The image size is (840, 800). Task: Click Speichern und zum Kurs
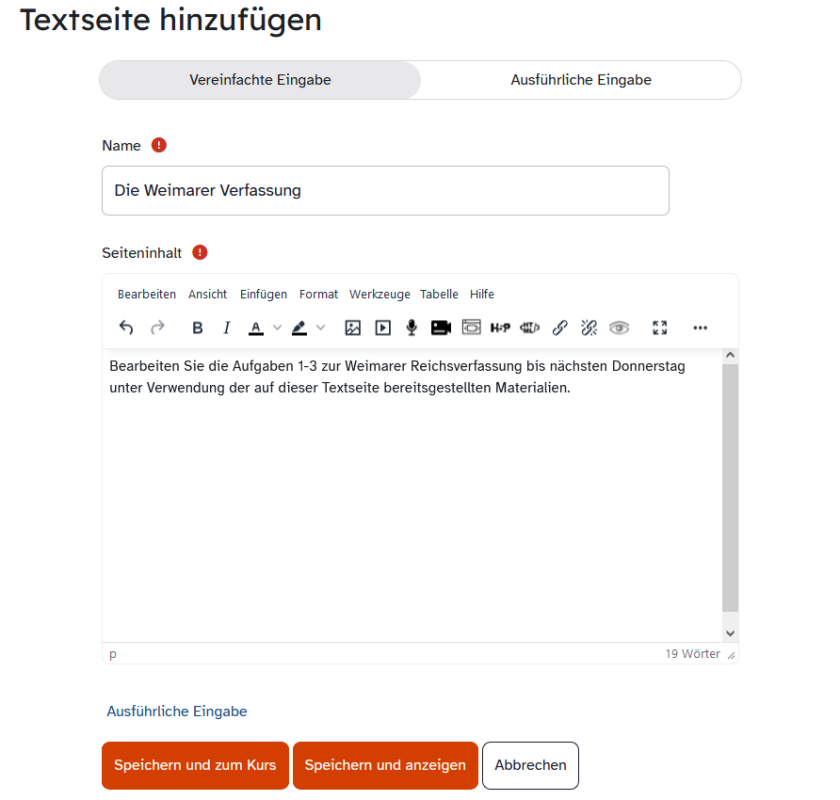pyautogui.click(x=194, y=765)
